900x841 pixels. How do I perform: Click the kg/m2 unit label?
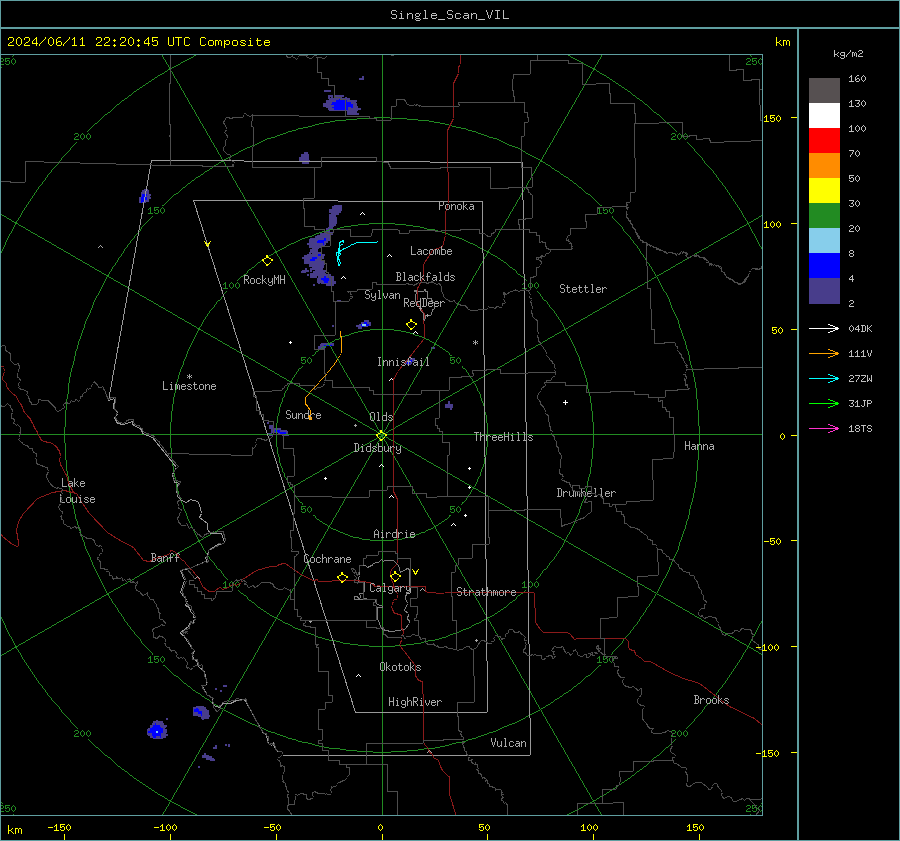click(848, 54)
